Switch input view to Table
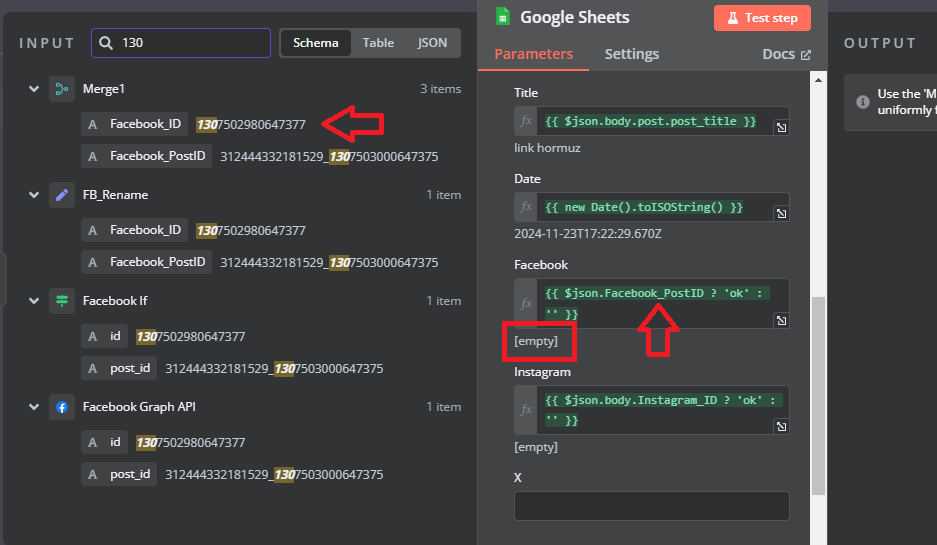937x545 pixels. click(x=378, y=43)
